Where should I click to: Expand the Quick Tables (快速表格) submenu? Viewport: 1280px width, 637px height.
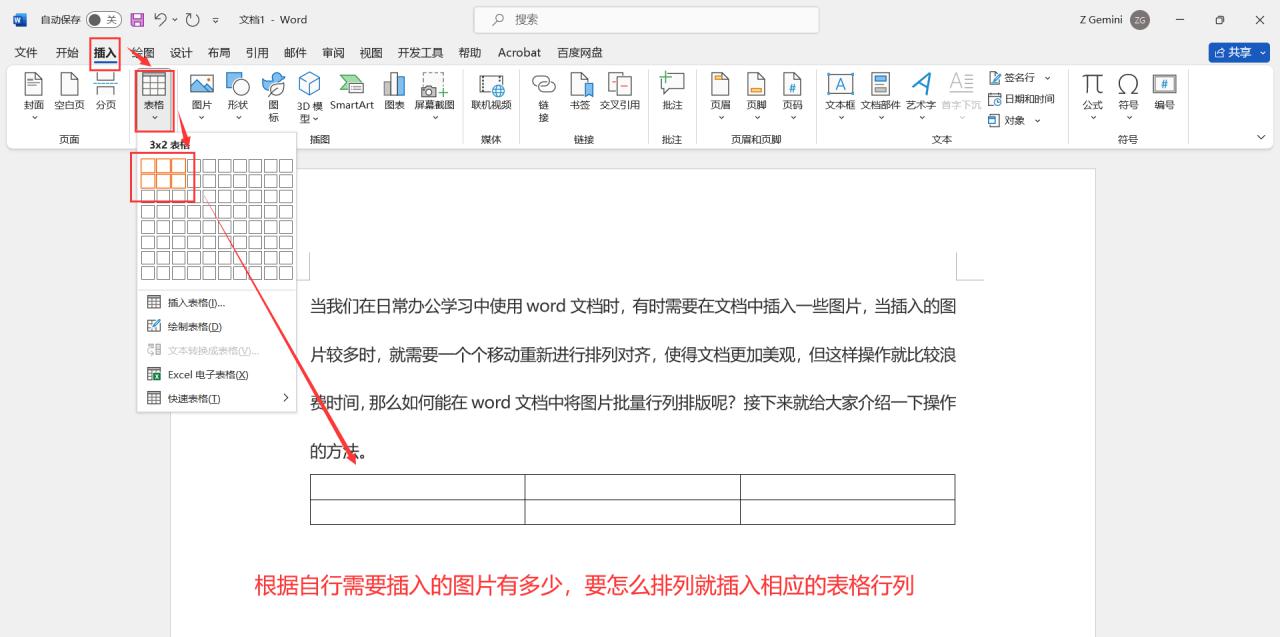(x=217, y=398)
